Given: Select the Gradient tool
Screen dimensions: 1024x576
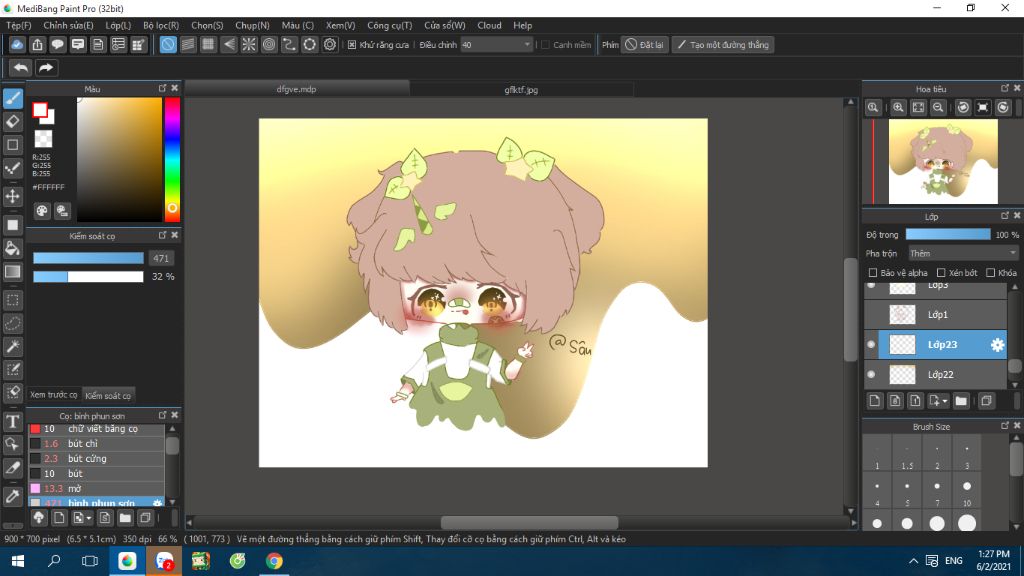Looking at the screenshot, I should click(12, 272).
